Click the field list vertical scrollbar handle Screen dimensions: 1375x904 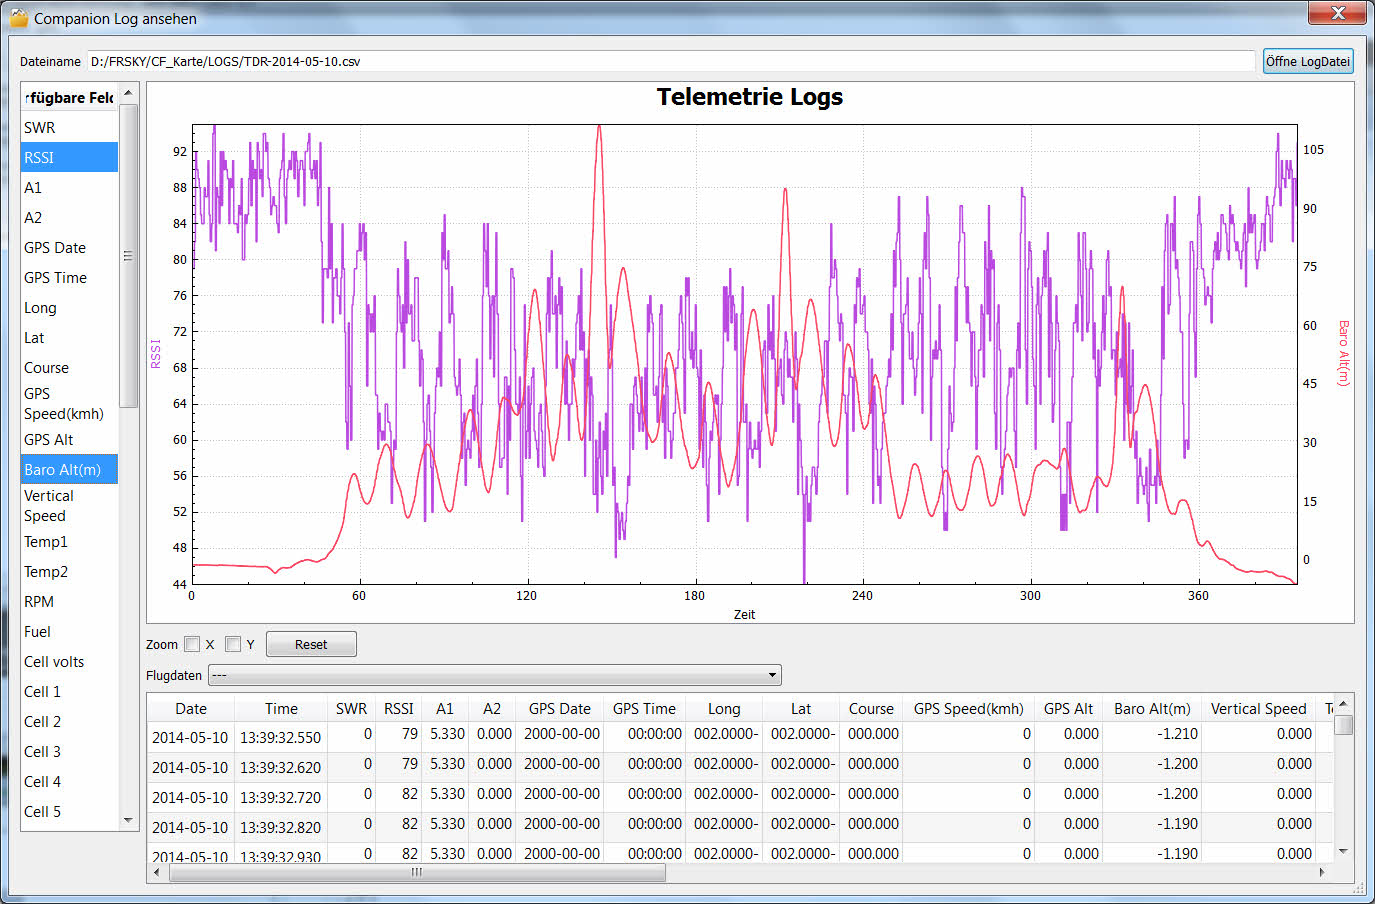point(128,256)
